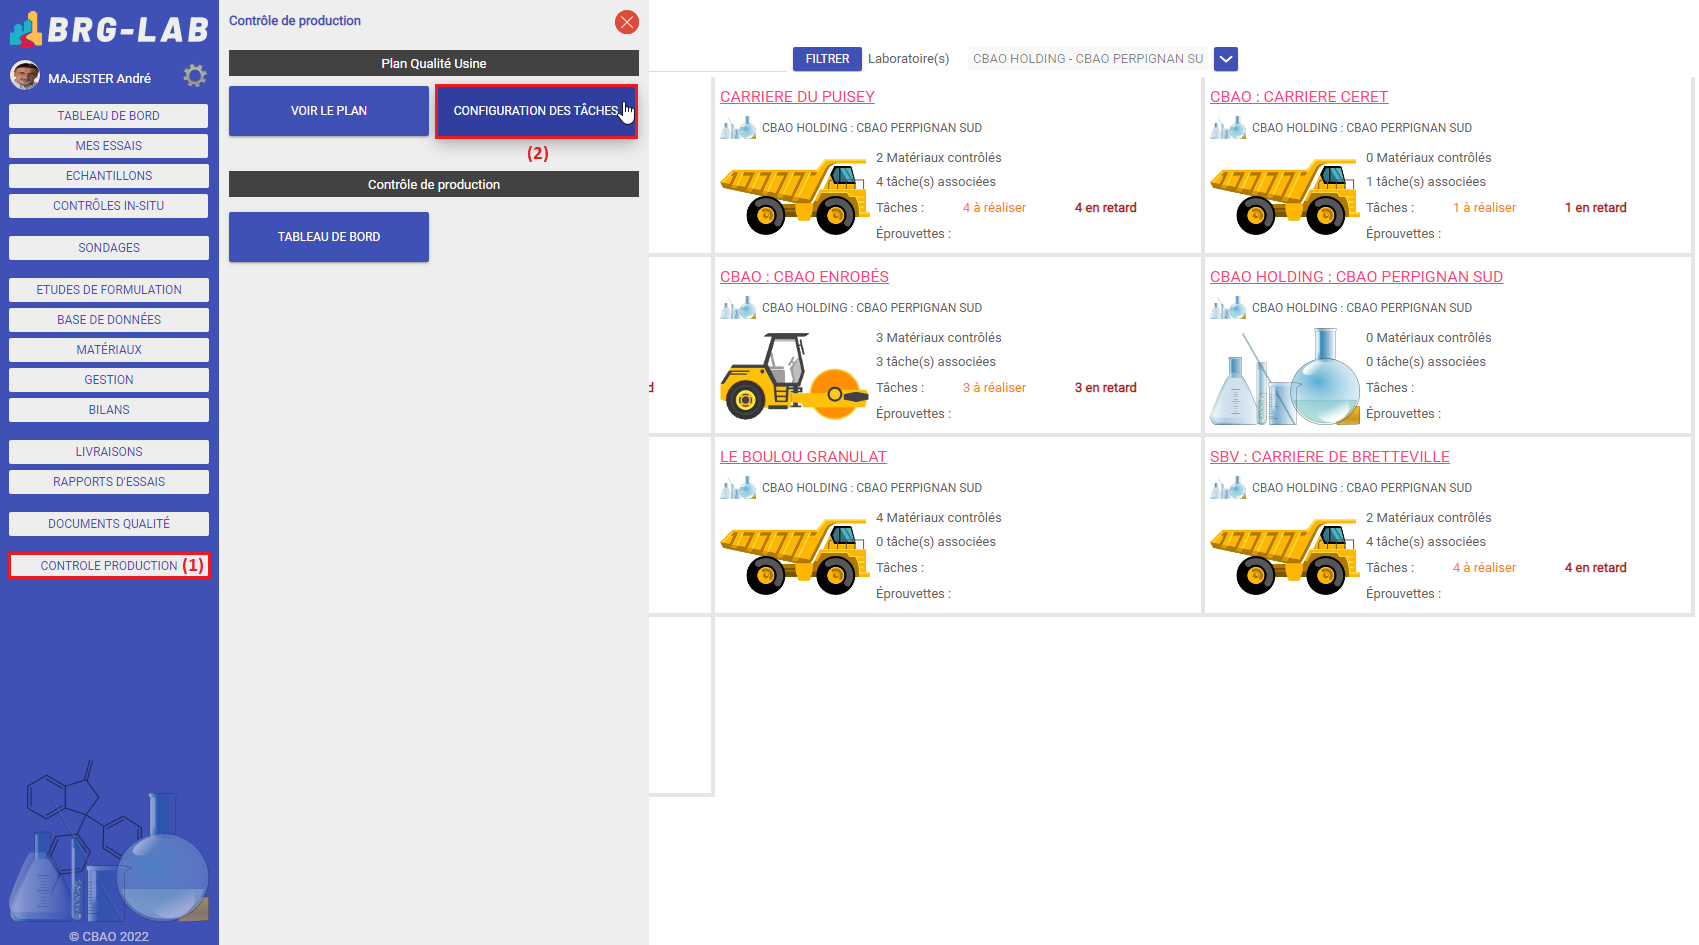Viewport: 1699px width, 945px height.
Task: Close the Contrôle de production panel
Action: [627, 22]
